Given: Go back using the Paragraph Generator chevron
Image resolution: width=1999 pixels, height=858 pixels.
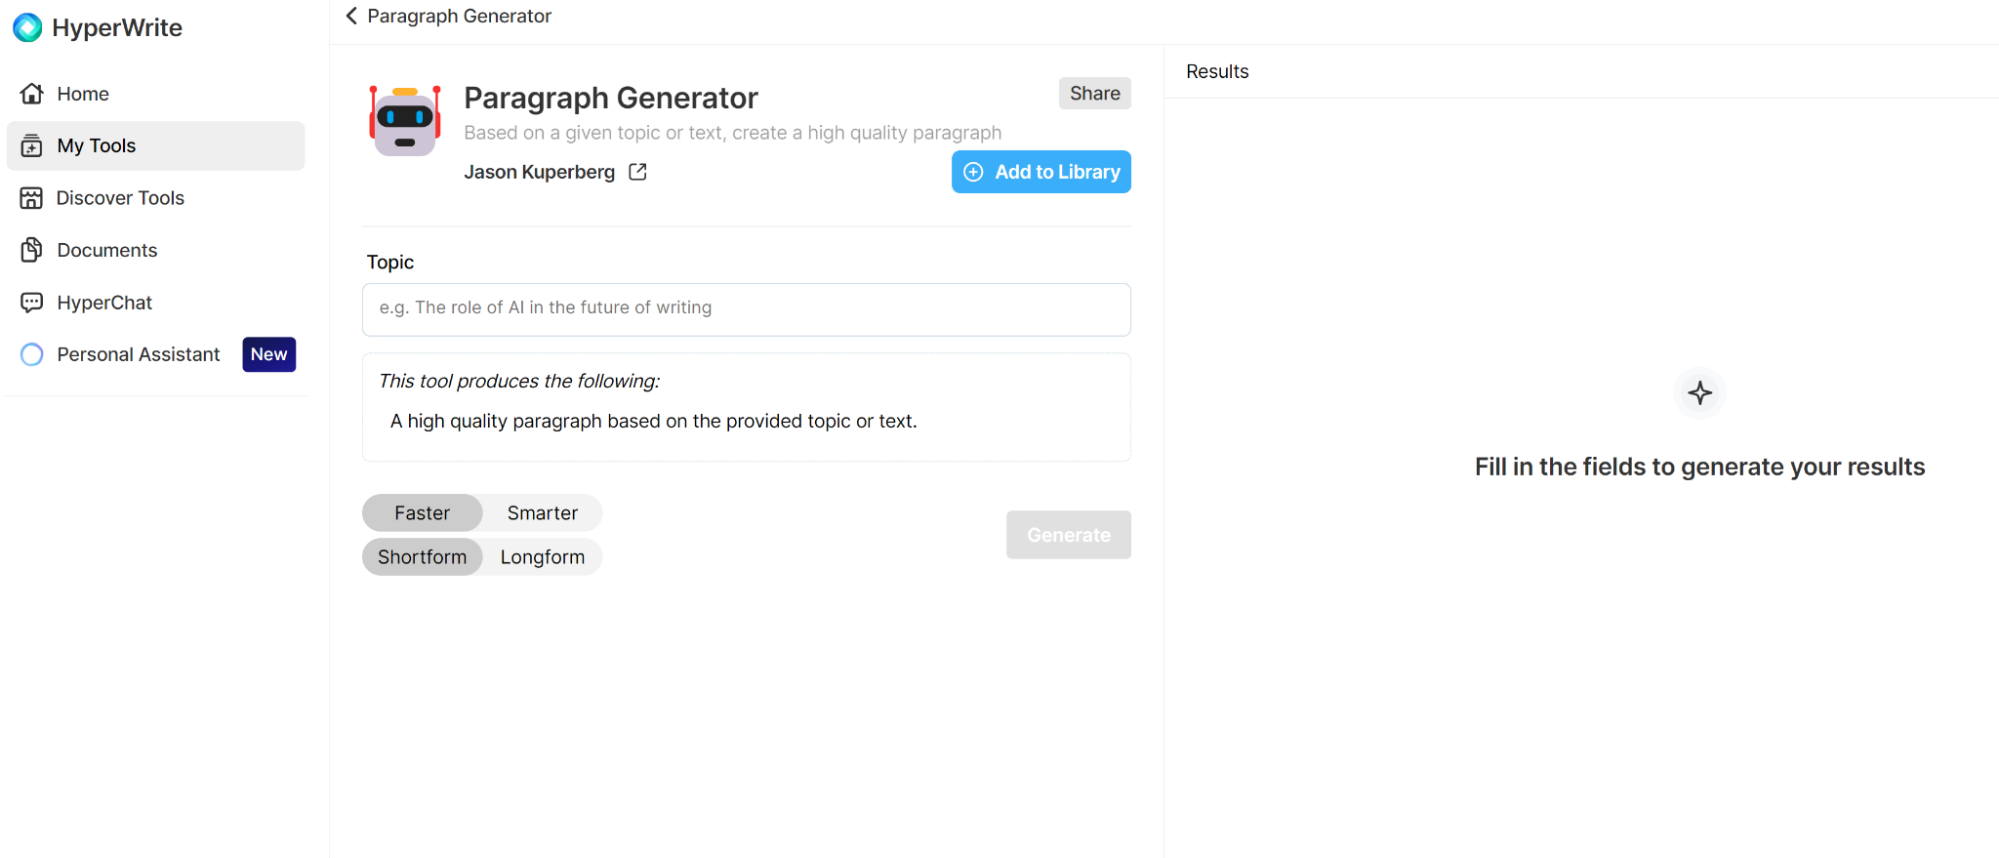Looking at the screenshot, I should tap(351, 16).
